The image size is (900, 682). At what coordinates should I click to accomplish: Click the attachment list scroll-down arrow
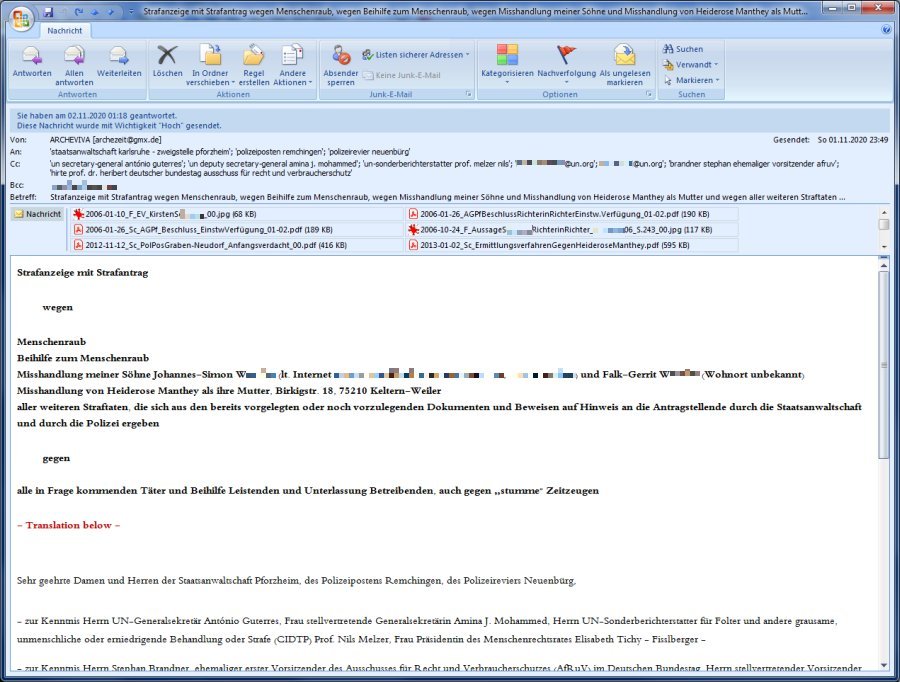(x=885, y=247)
